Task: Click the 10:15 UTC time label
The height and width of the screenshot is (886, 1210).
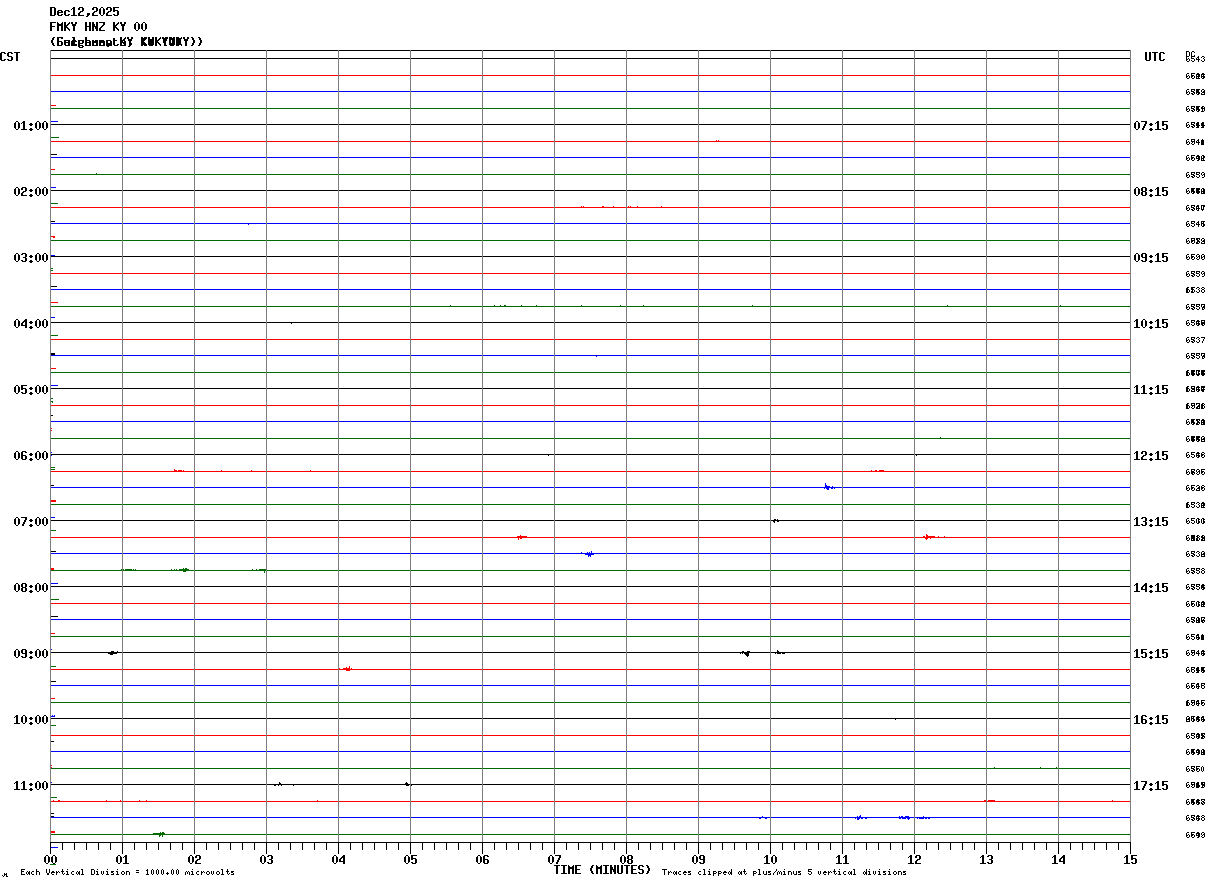Action: (1151, 324)
